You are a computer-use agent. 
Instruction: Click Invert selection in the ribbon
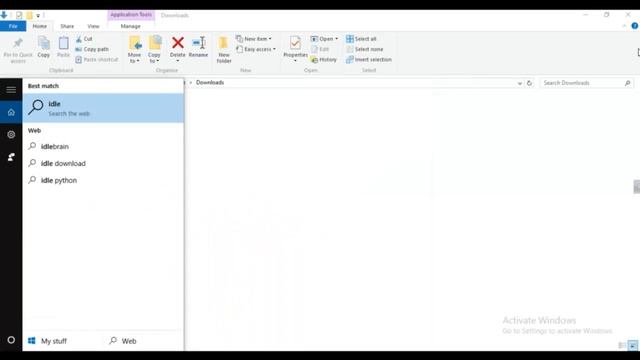369,60
